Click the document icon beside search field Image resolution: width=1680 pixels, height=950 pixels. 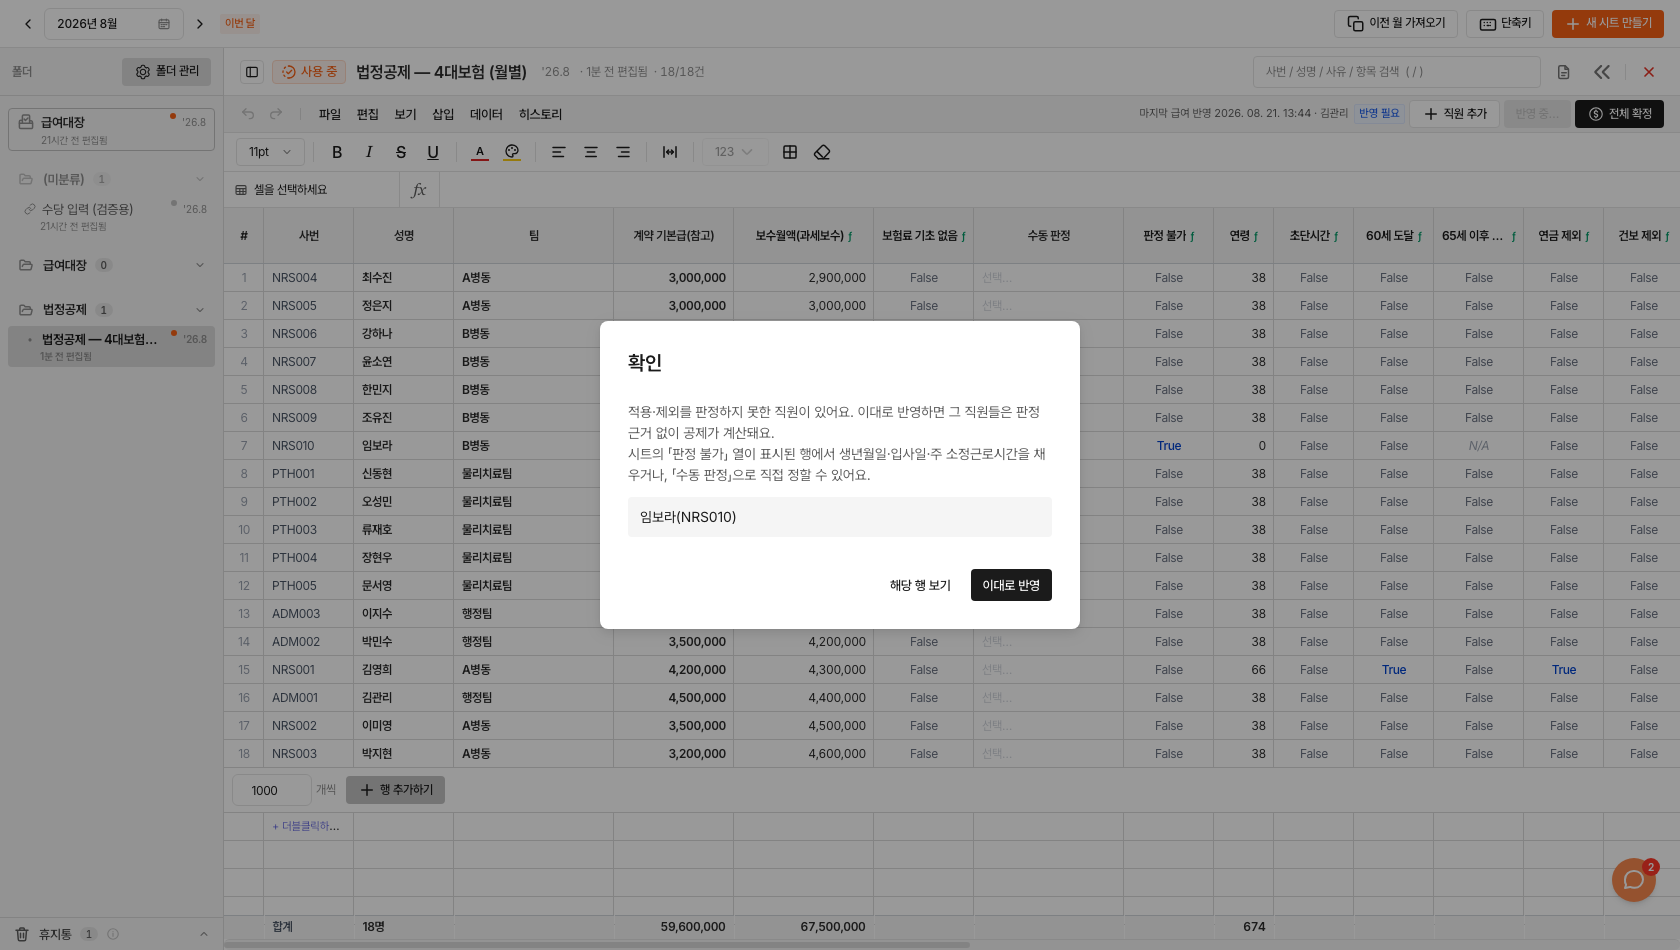[1563, 72]
